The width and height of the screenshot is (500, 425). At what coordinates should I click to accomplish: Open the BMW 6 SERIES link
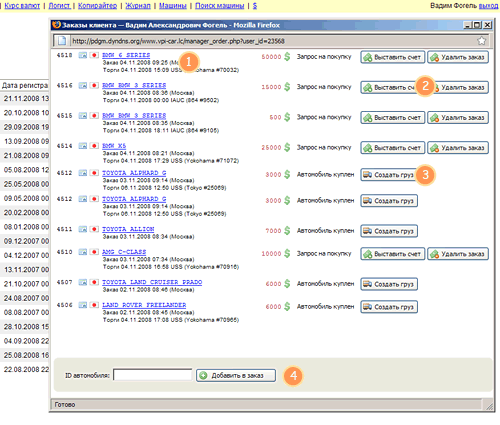(x=126, y=55)
